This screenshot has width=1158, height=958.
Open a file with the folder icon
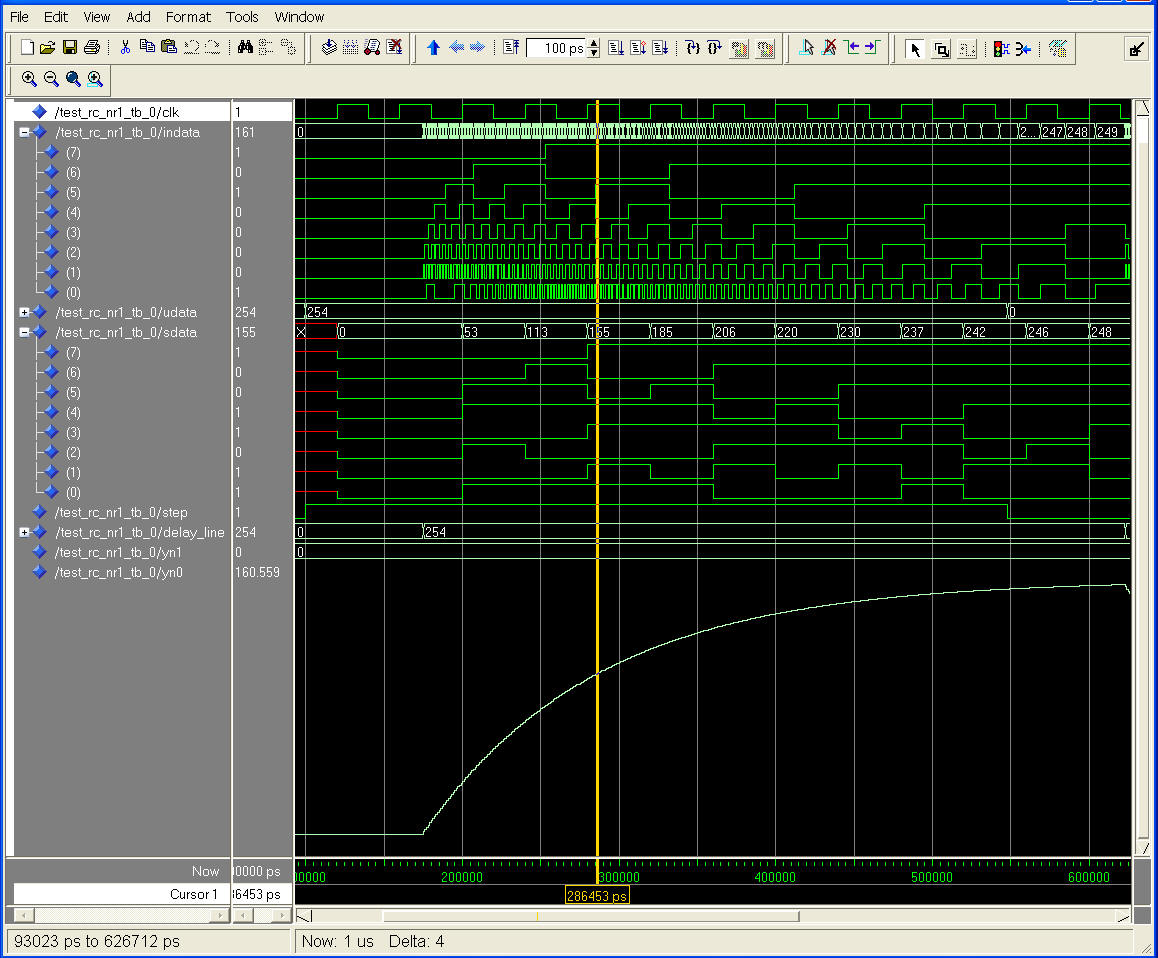48,48
